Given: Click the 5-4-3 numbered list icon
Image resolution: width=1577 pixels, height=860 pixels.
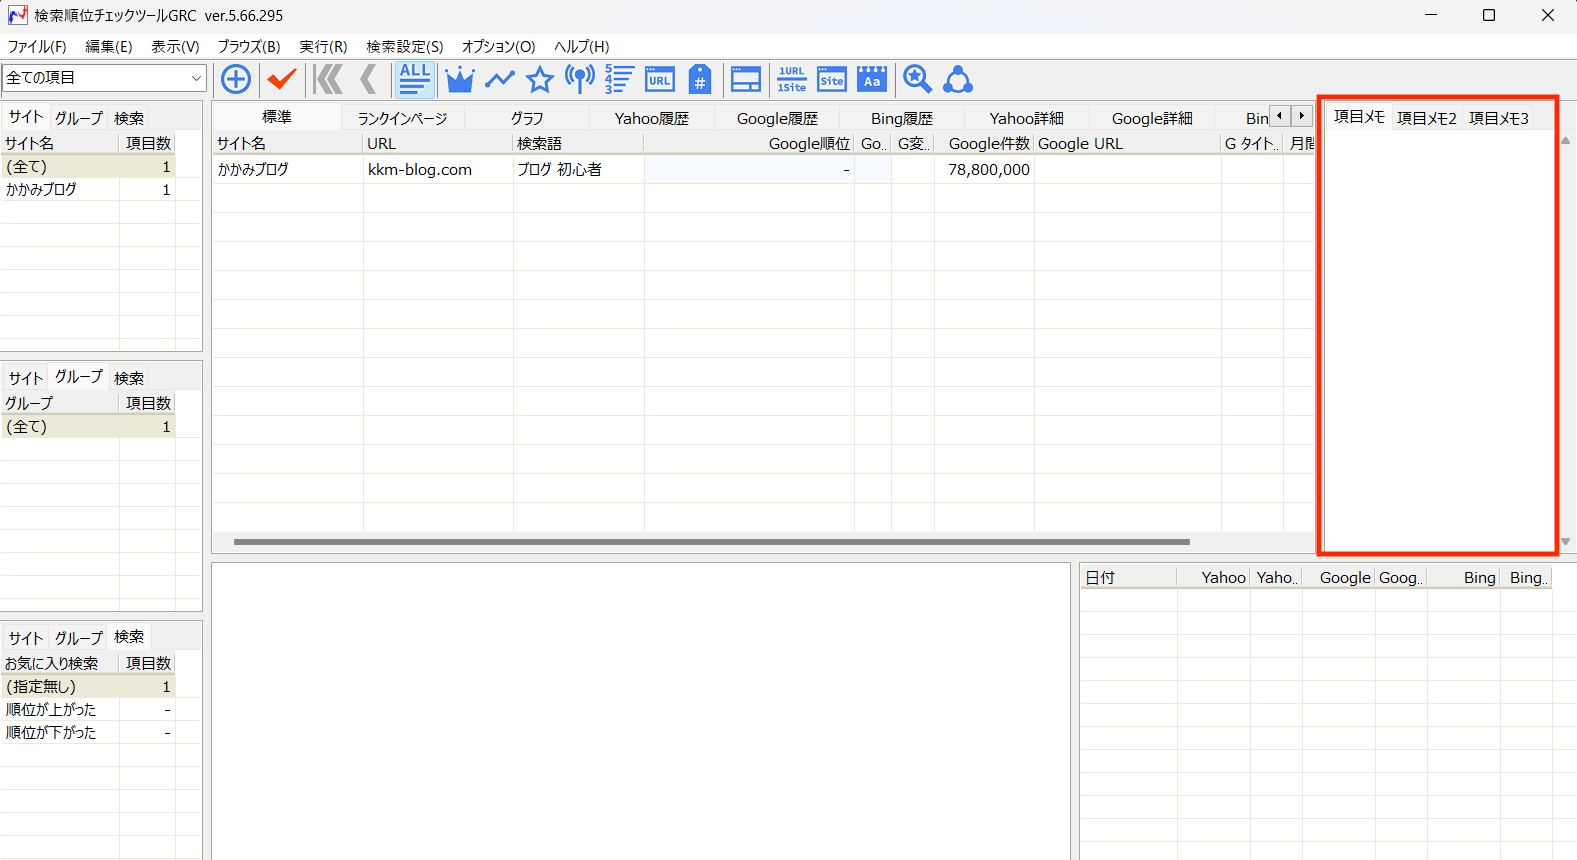Looking at the screenshot, I should 619,79.
